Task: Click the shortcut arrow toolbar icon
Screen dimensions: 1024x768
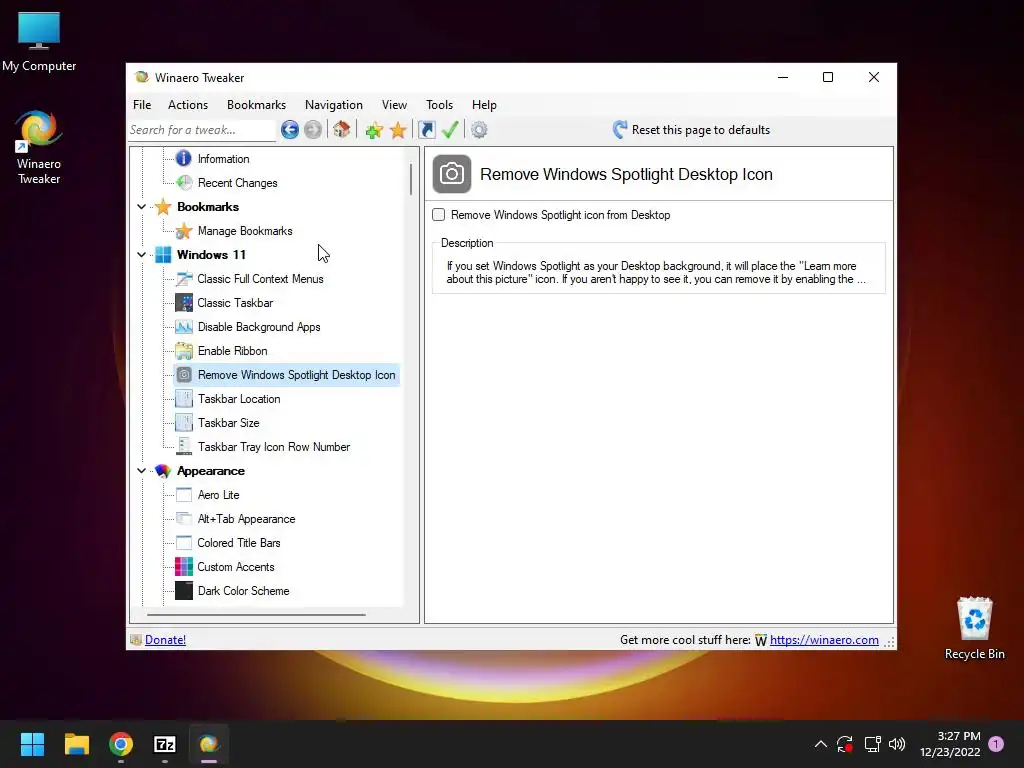Action: [x=426, y=130]
